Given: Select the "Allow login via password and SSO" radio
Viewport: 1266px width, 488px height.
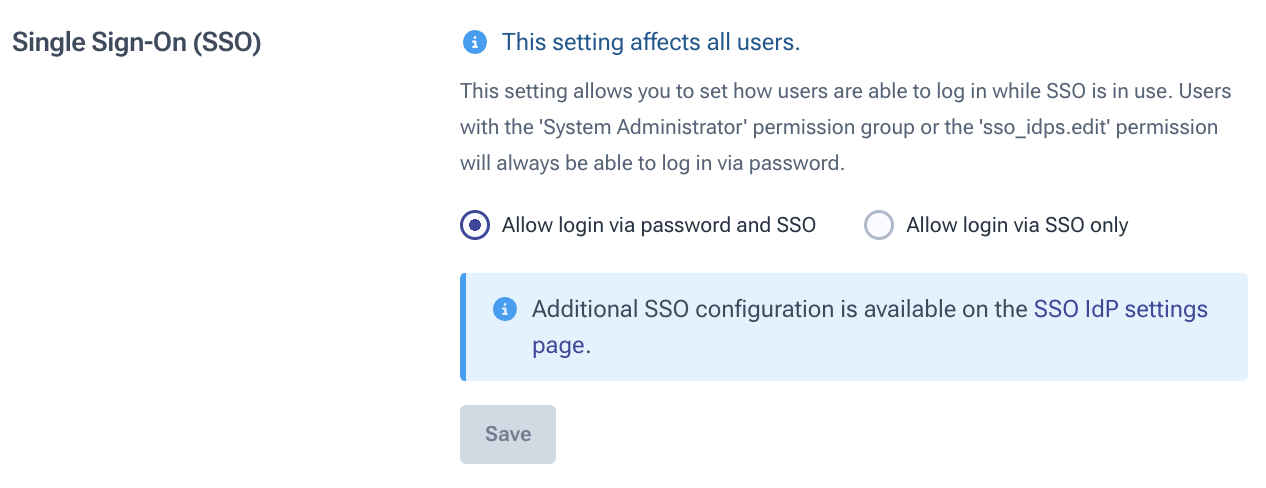Looking at the screenshot, I should point(476,226).
